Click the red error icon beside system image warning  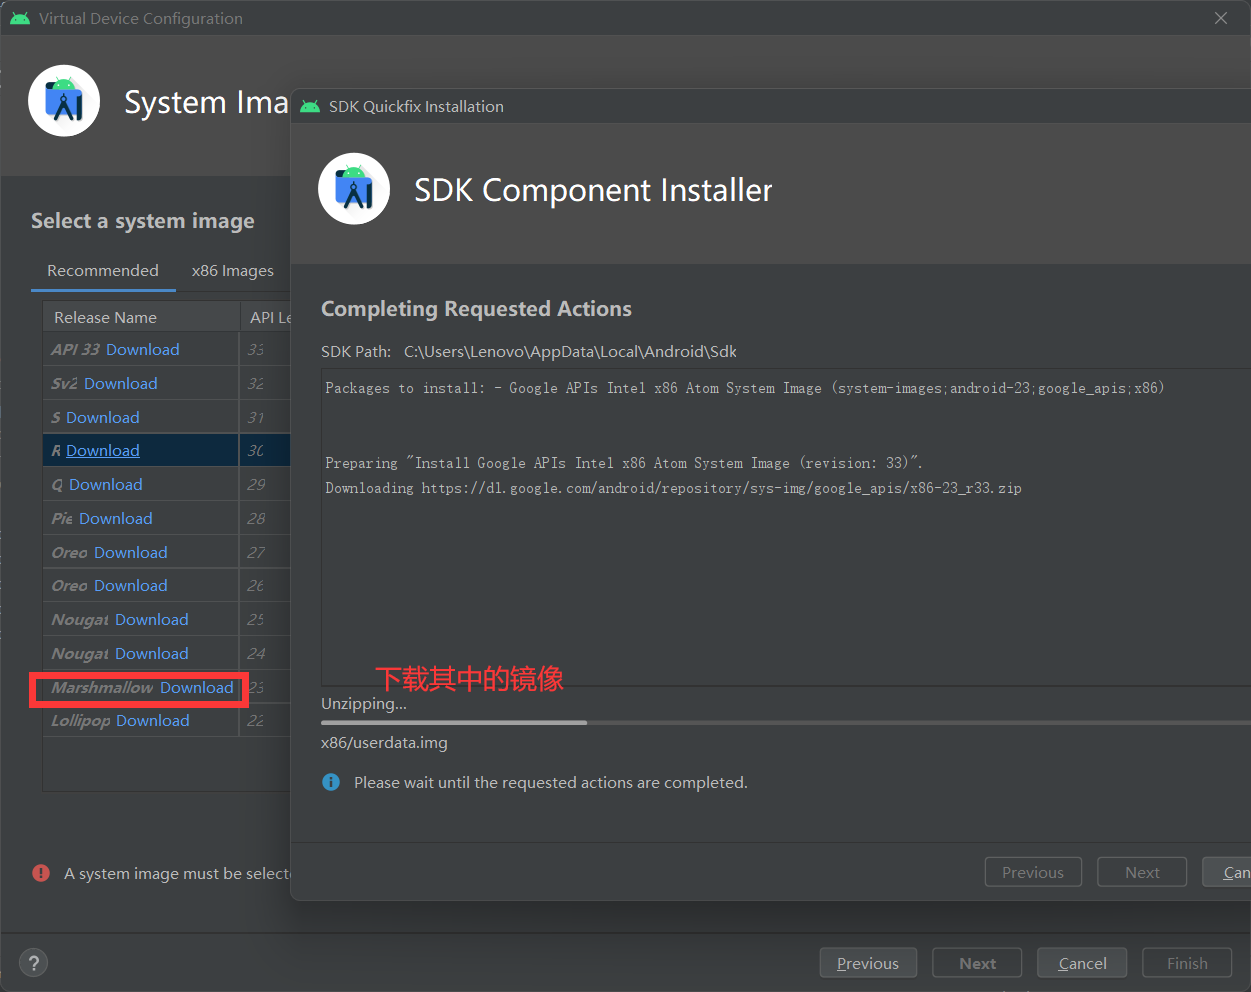pos(41,873)
